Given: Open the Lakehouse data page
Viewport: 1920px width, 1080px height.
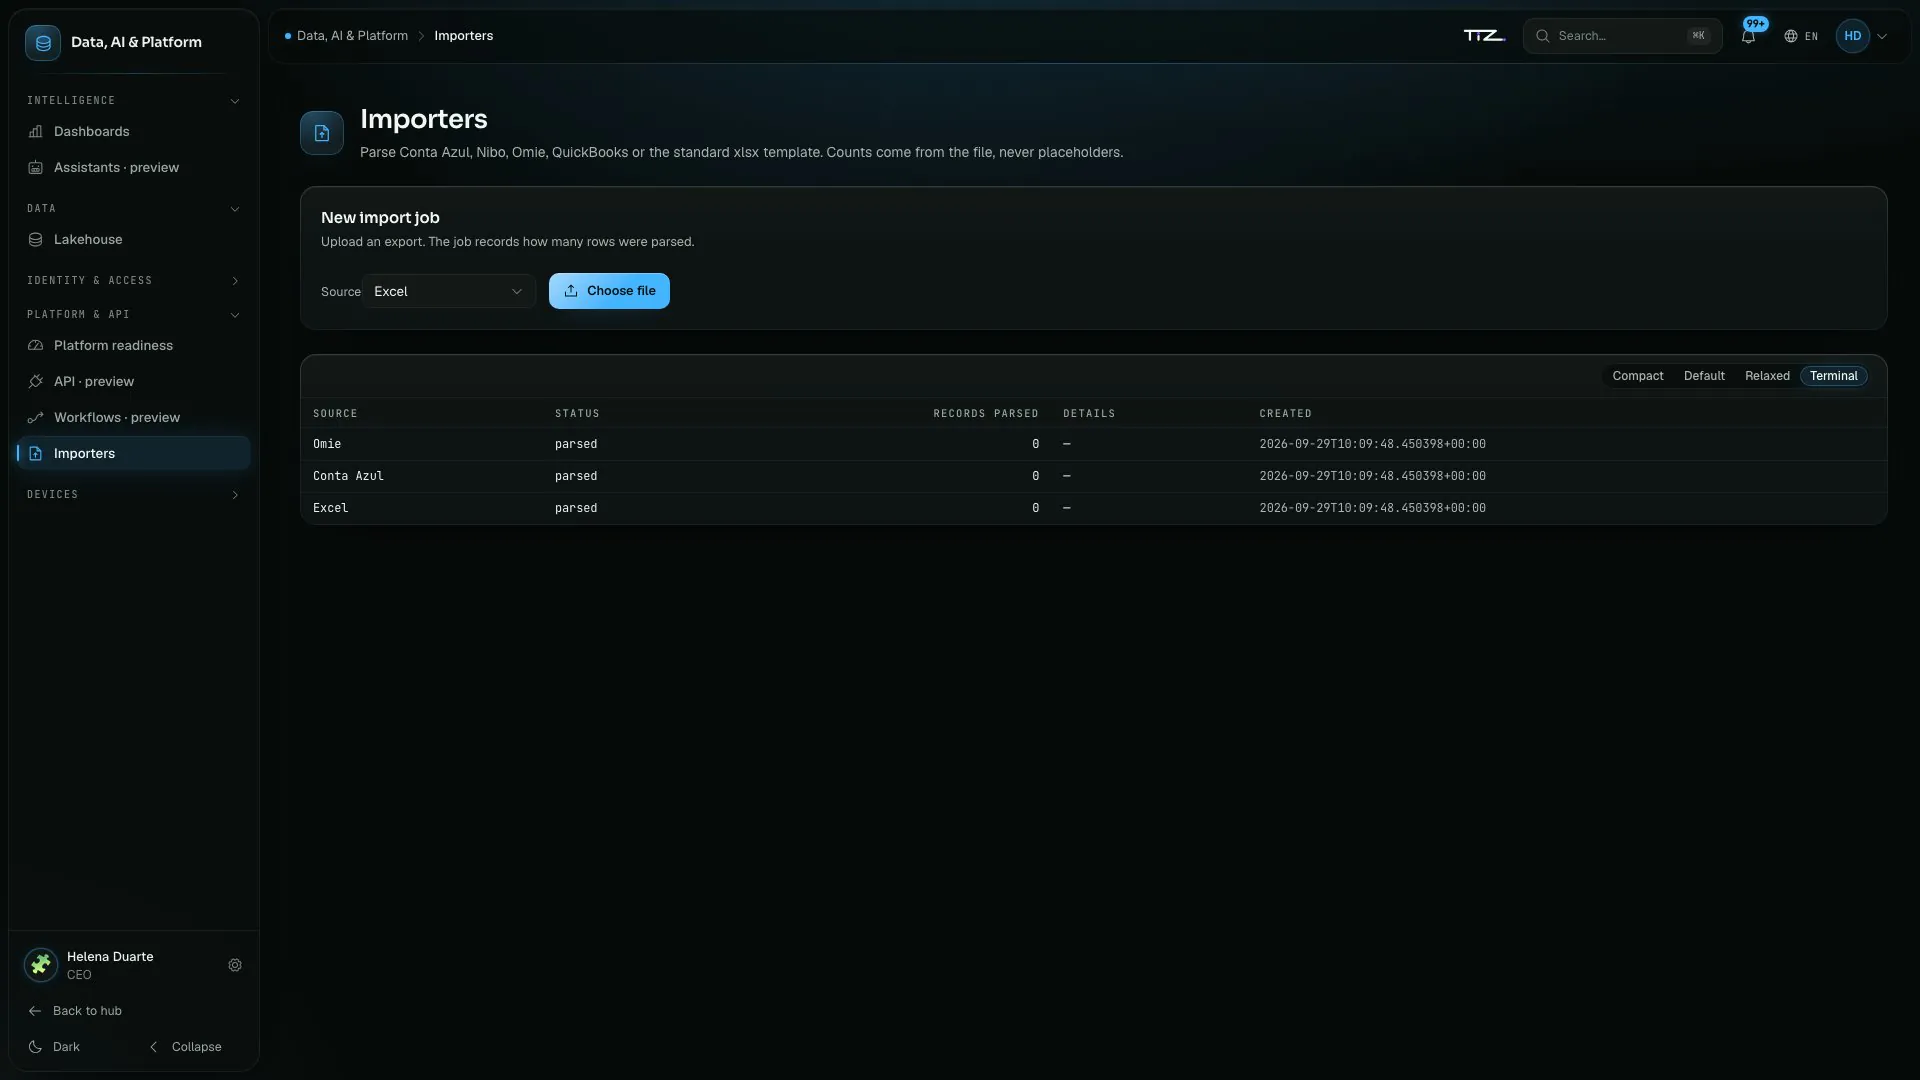Looking at the screenshot, I should tap(133, 239).
